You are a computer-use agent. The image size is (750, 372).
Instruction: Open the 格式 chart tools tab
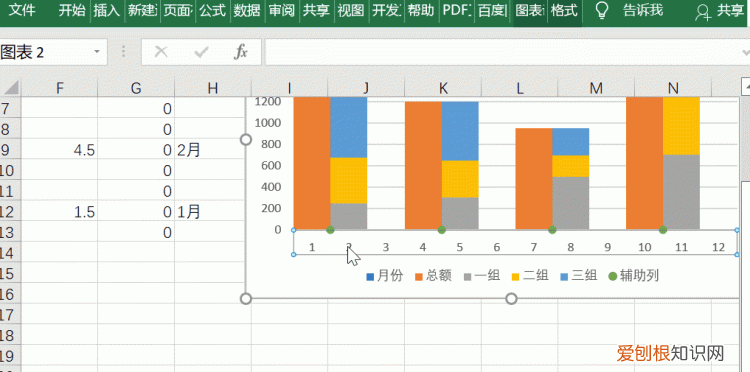coord(564,11)
